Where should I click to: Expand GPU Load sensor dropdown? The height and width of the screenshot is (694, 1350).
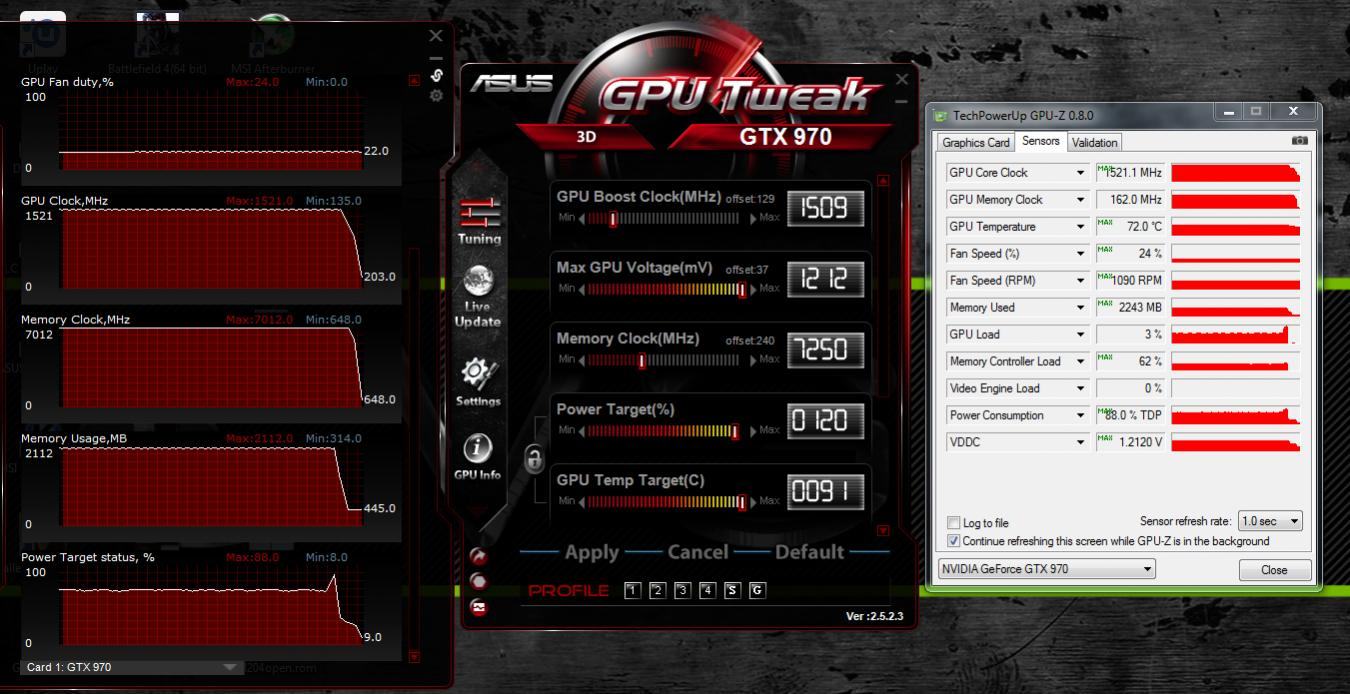pos(1080,335)
